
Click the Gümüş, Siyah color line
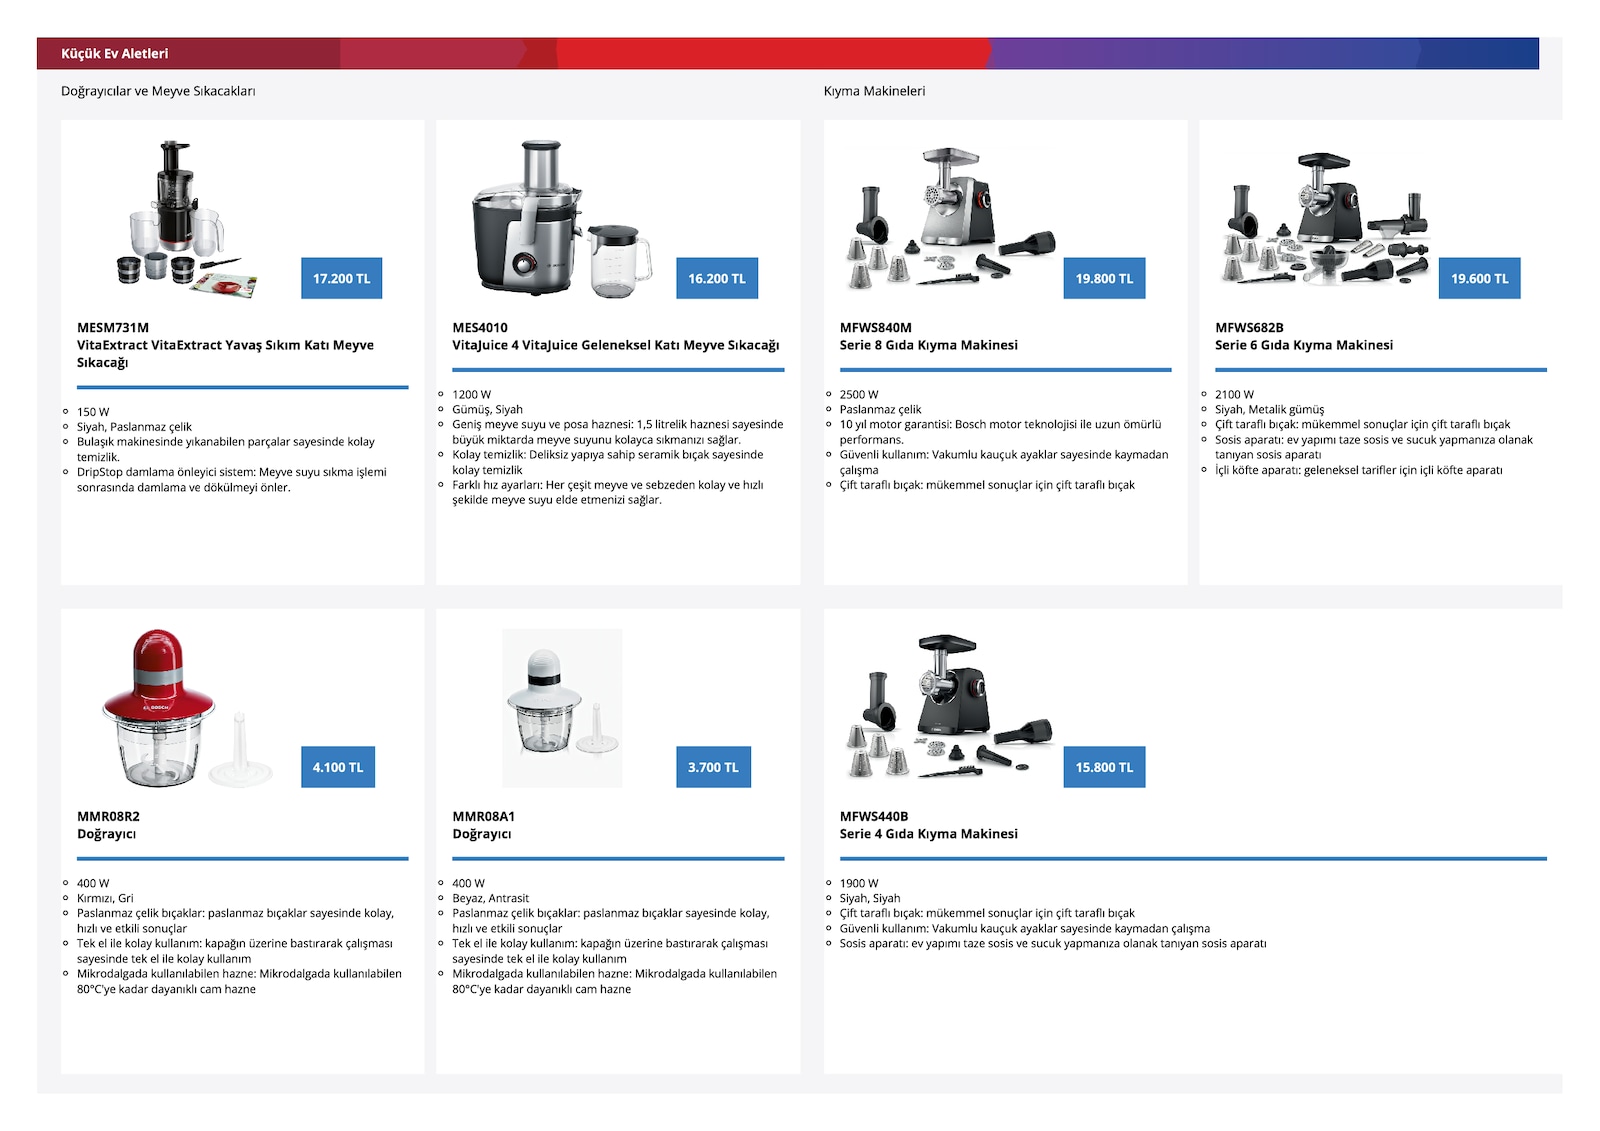coord(487,409)
